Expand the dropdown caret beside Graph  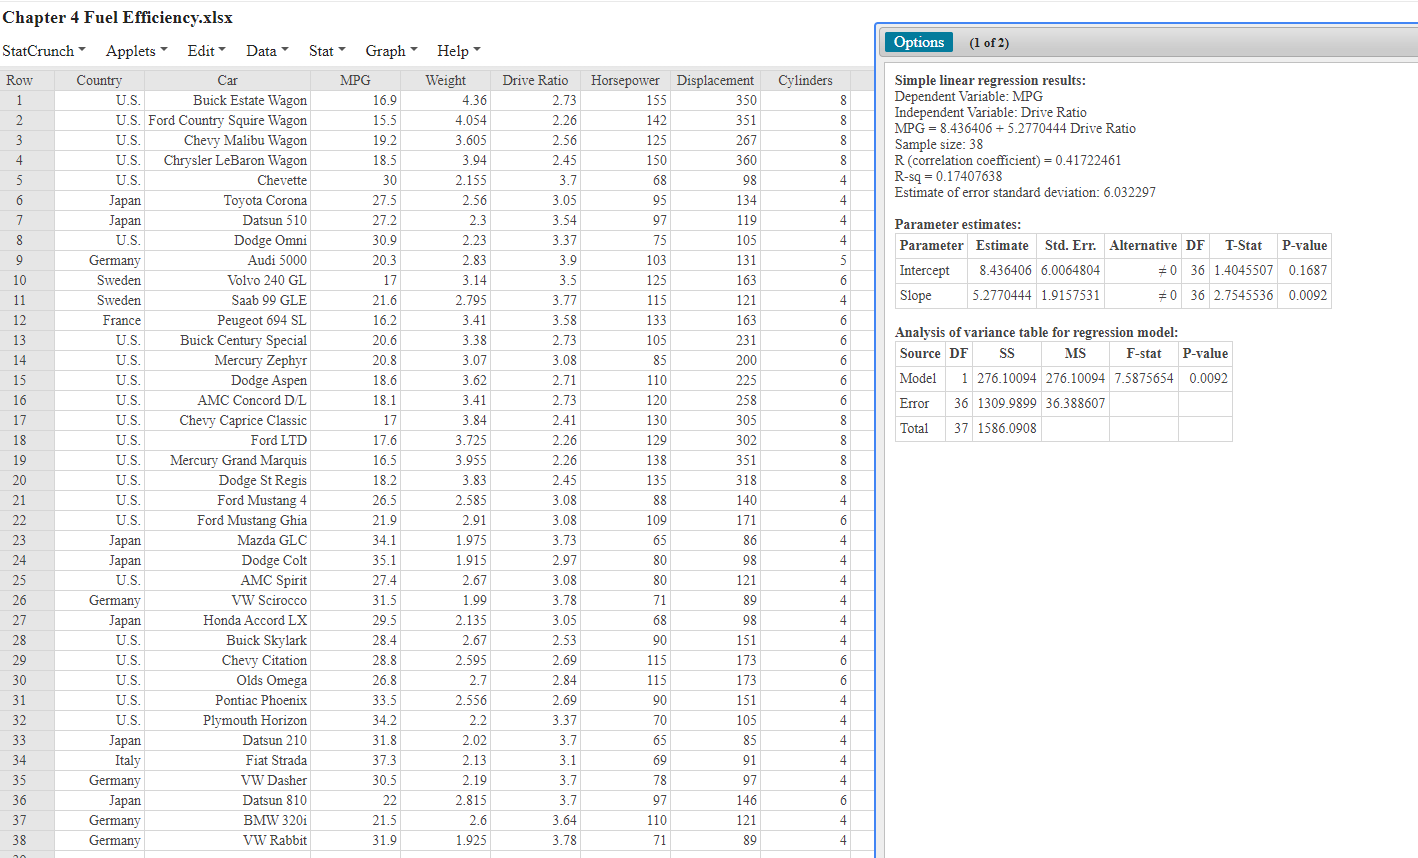pos(412,50)
